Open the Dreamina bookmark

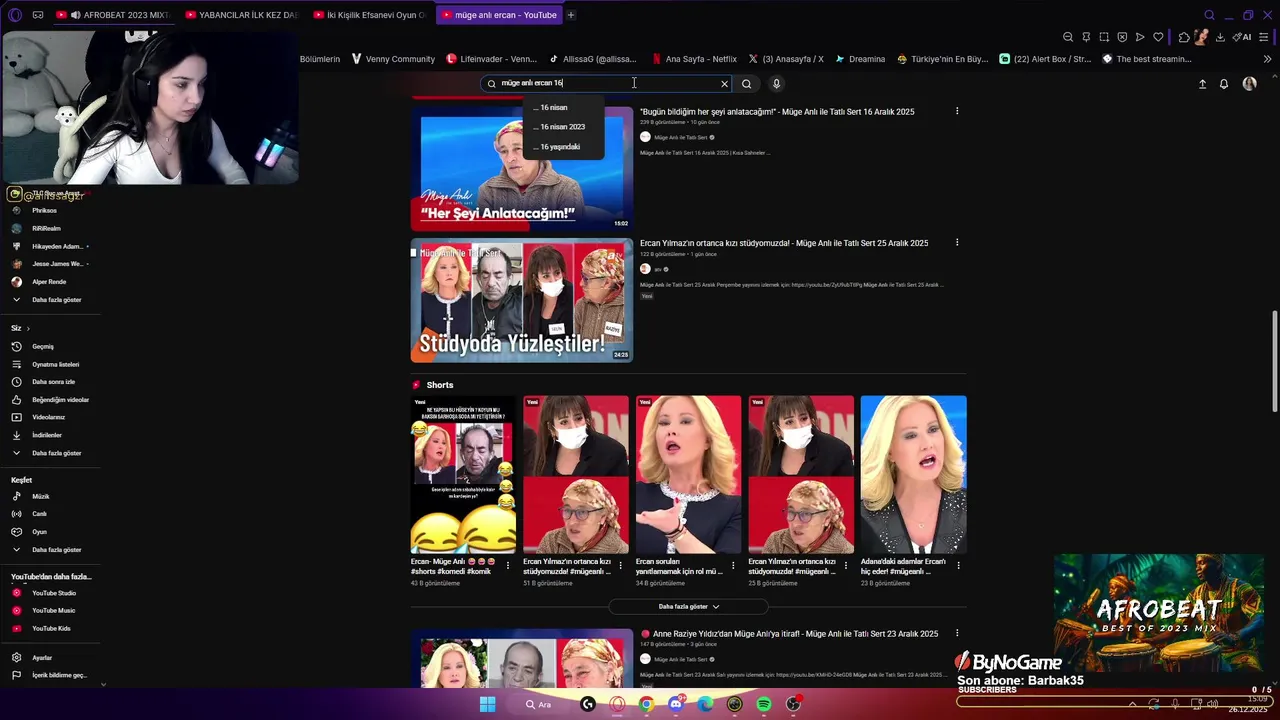pos(860,59)
